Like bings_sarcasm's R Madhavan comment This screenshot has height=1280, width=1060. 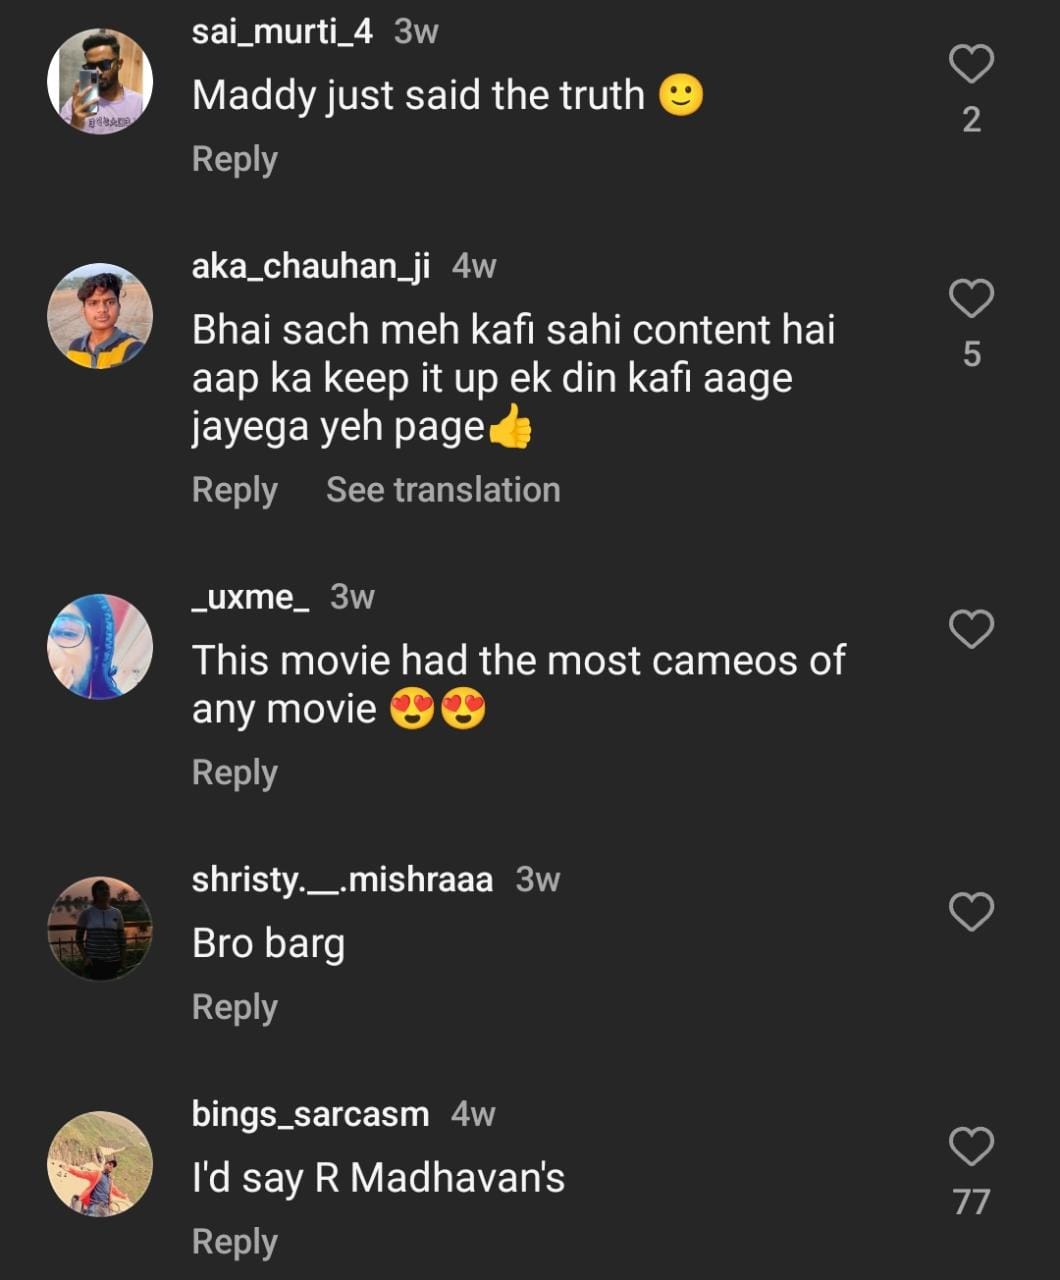971,1147
